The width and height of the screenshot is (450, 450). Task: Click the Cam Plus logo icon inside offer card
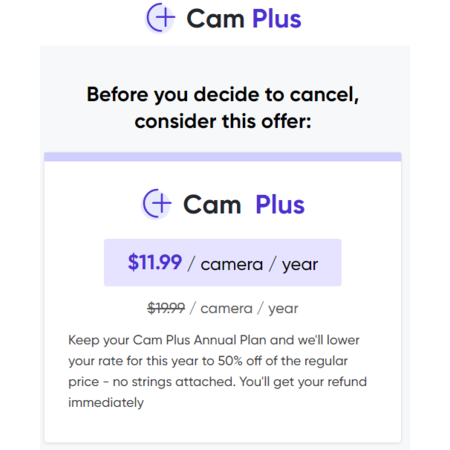tap(157, 204)
